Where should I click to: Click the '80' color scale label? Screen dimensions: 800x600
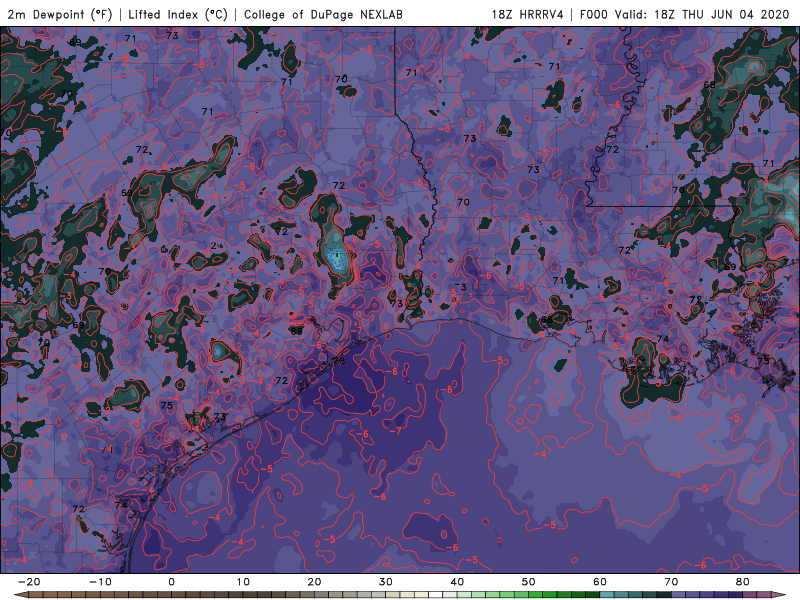tap(743, 582)
